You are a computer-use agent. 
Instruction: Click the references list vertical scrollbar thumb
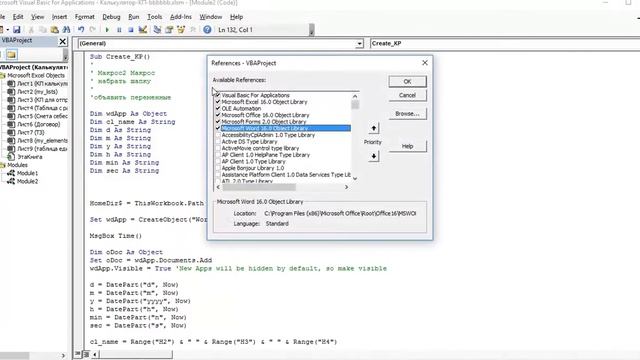point(355,105)
